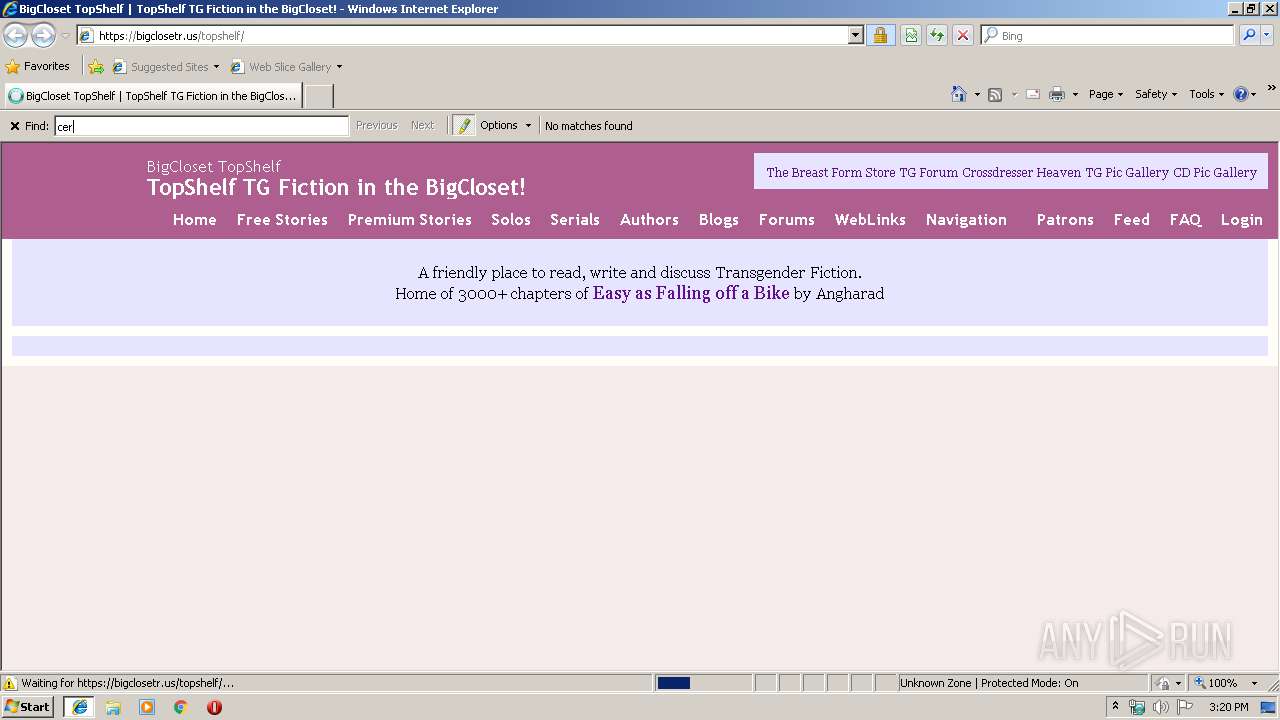Click the Compatibility View icon
The image size is (1280, 720).
tap(911, 36)
